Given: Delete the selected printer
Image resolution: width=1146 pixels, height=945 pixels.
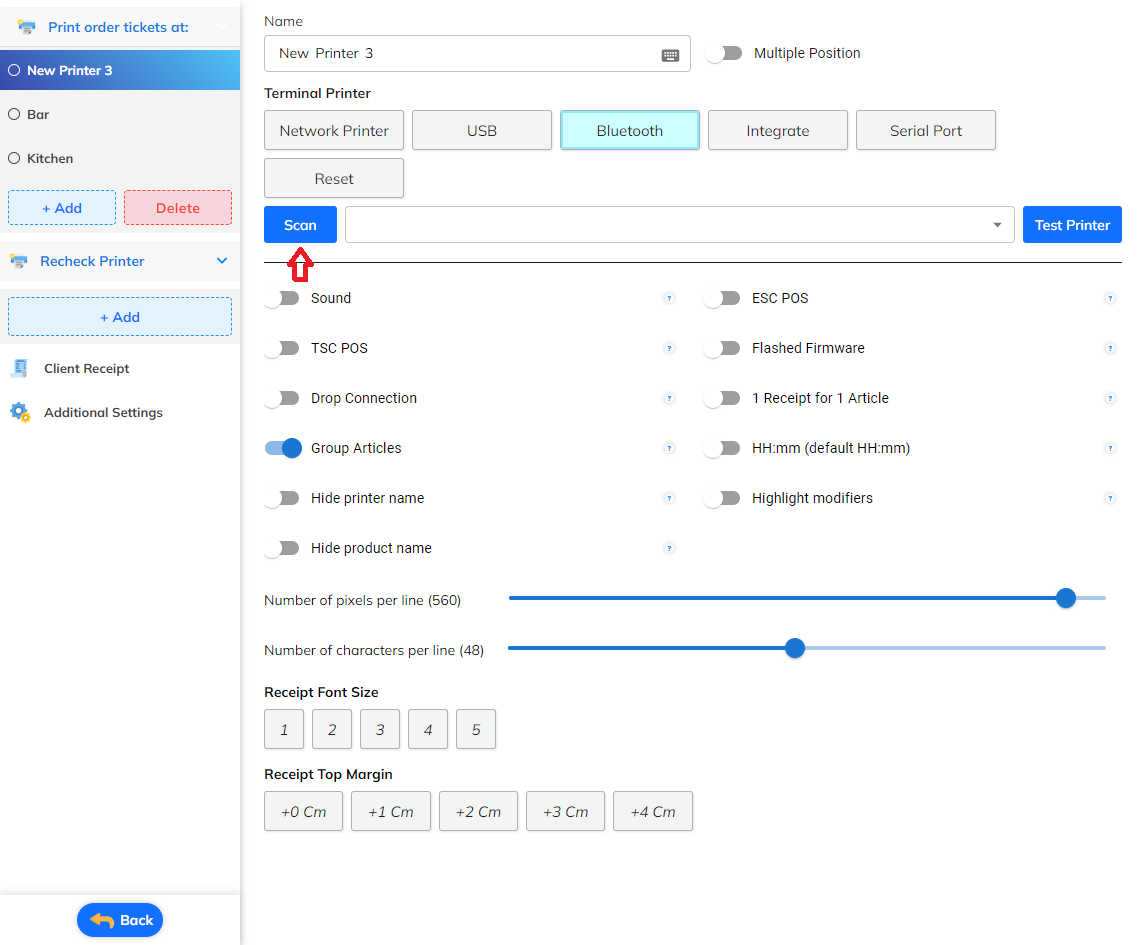Looking at the screenshot, I should click(x=178, y=208).
